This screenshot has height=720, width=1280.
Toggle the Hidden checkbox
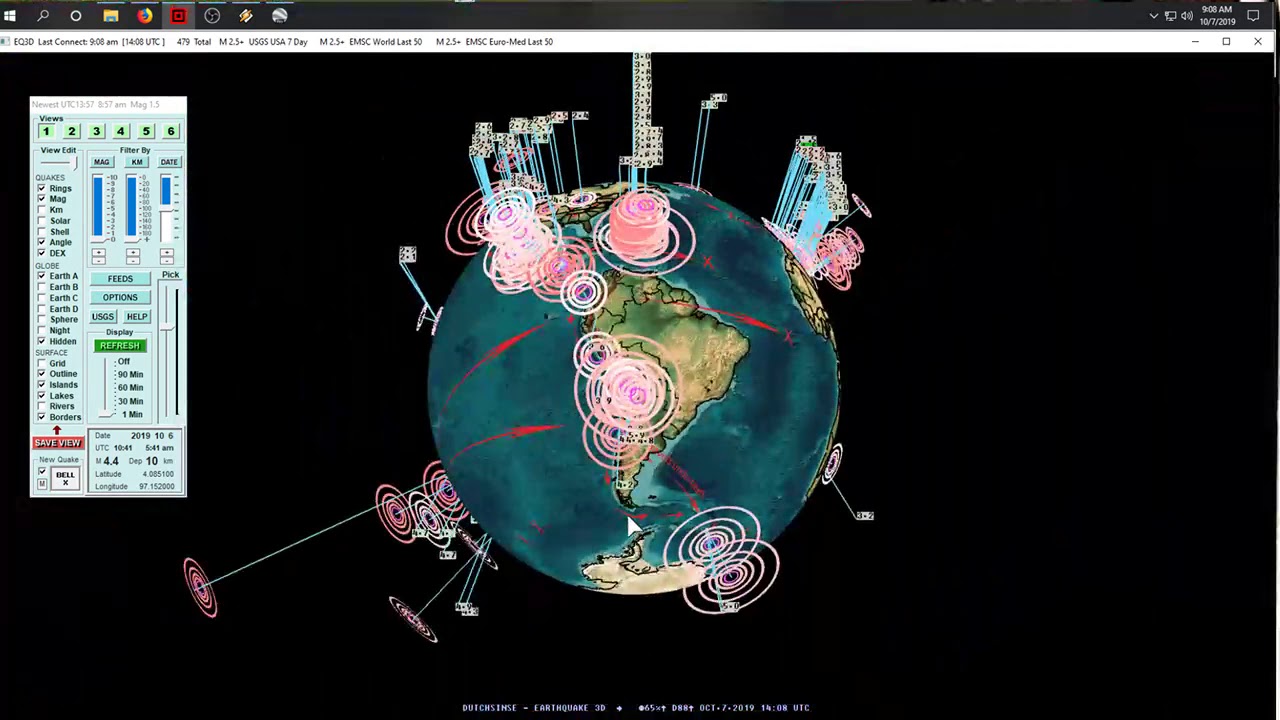click(42, 341)
